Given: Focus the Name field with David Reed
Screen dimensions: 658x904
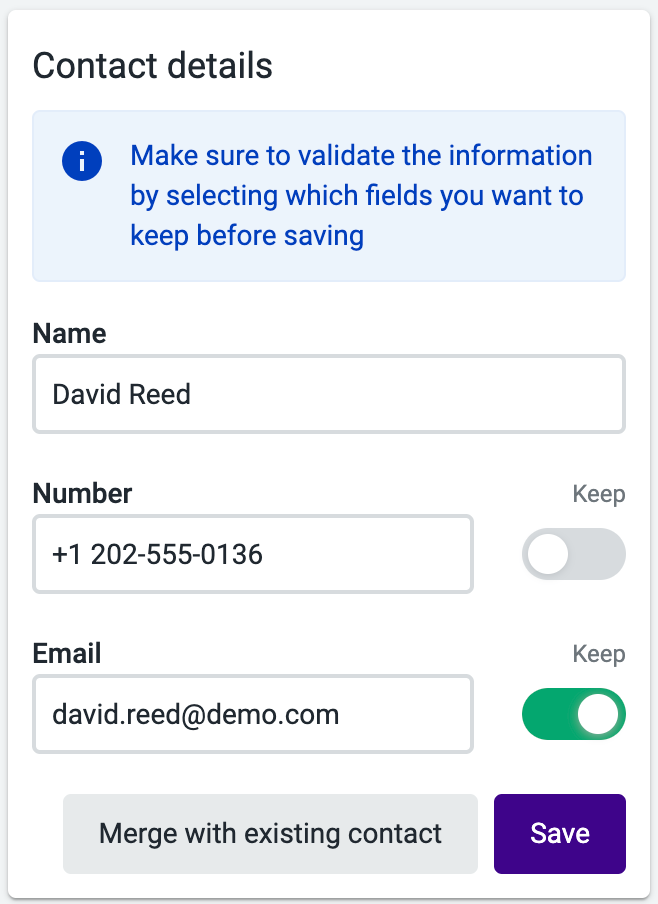Looking at the screenshot, I should pos(329,394).
